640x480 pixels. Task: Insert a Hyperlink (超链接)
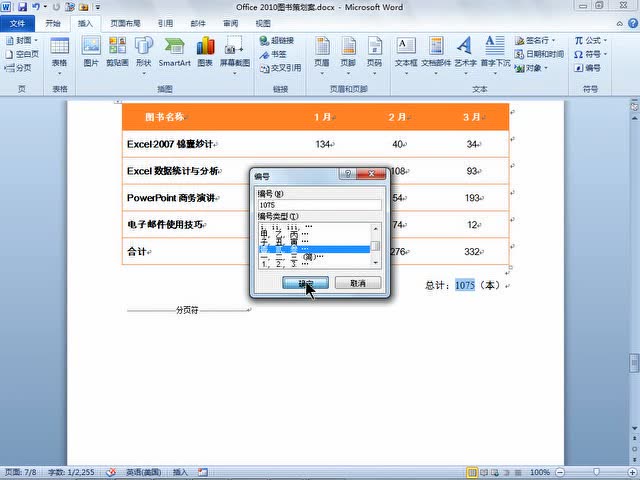tap(277, 40)
